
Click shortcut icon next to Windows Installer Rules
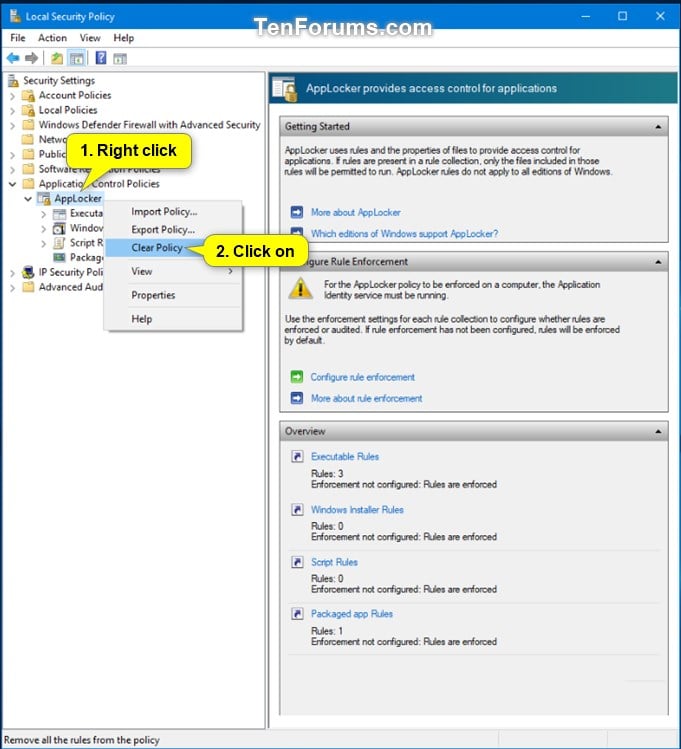click(297, 510)
